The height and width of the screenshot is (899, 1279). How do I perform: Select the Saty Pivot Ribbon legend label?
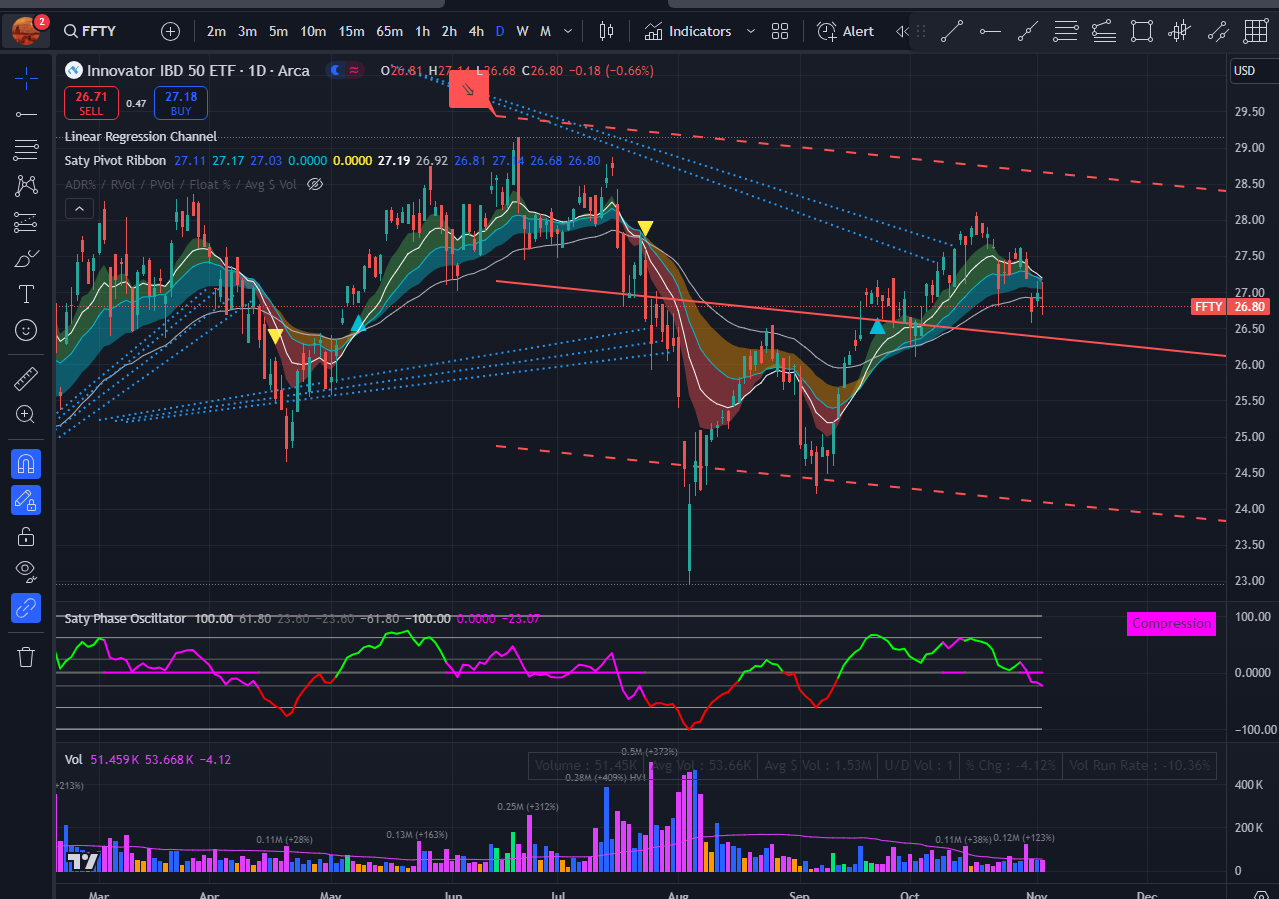click(x=115, y=160)
